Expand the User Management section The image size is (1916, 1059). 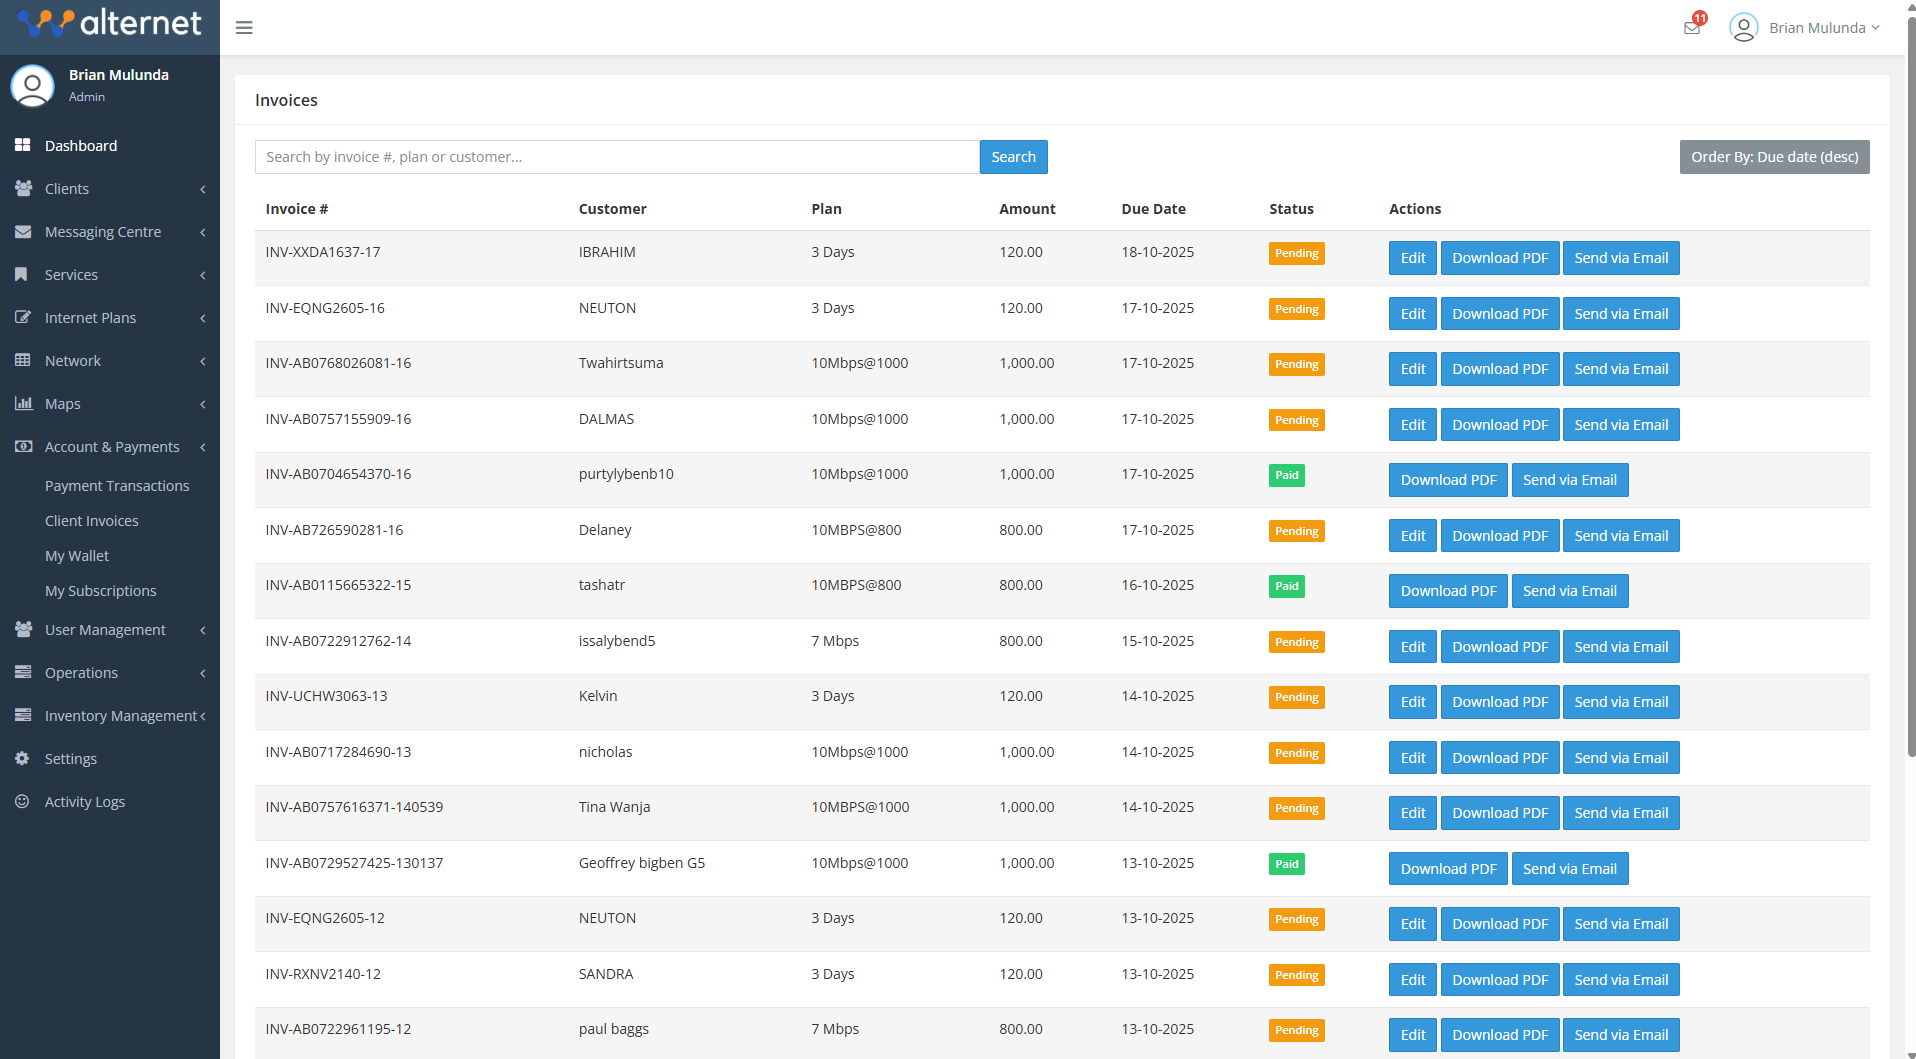[x=105, y=630]
